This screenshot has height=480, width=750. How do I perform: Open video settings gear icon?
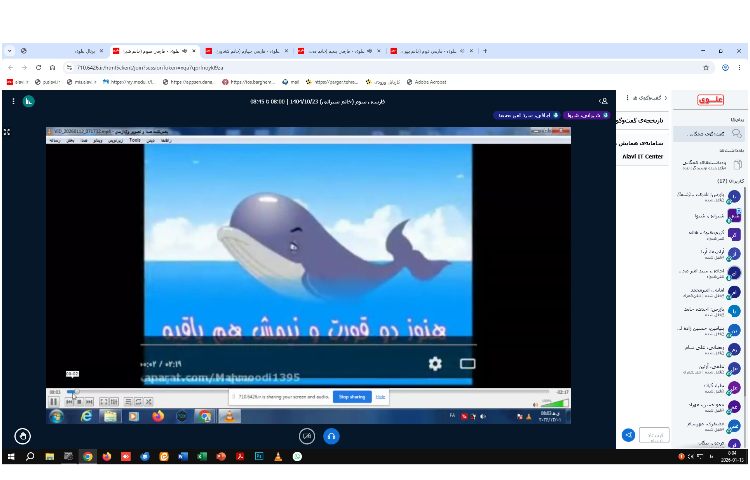[435, 364]
